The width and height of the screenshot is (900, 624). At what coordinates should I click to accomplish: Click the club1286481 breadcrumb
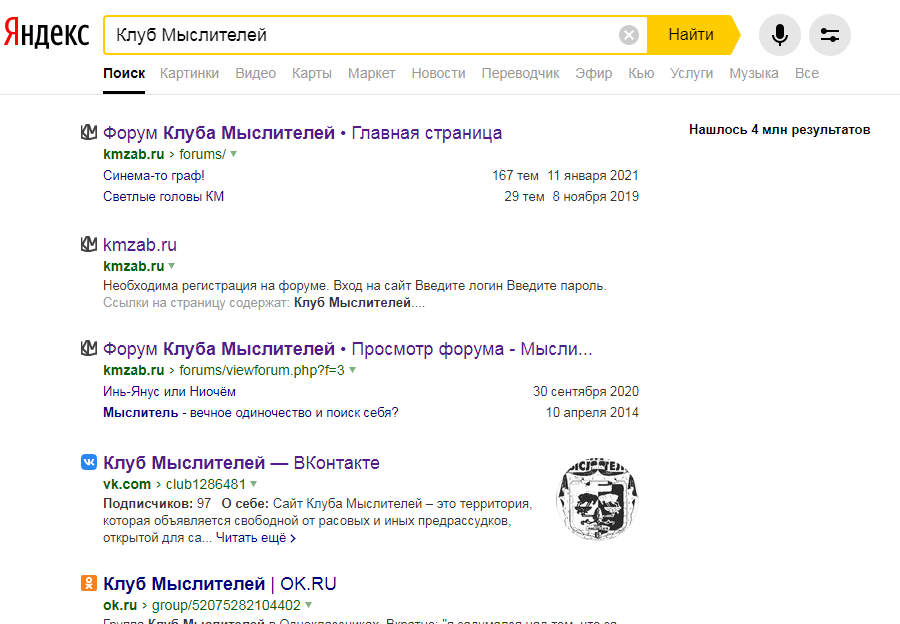(x=205, y=484)
